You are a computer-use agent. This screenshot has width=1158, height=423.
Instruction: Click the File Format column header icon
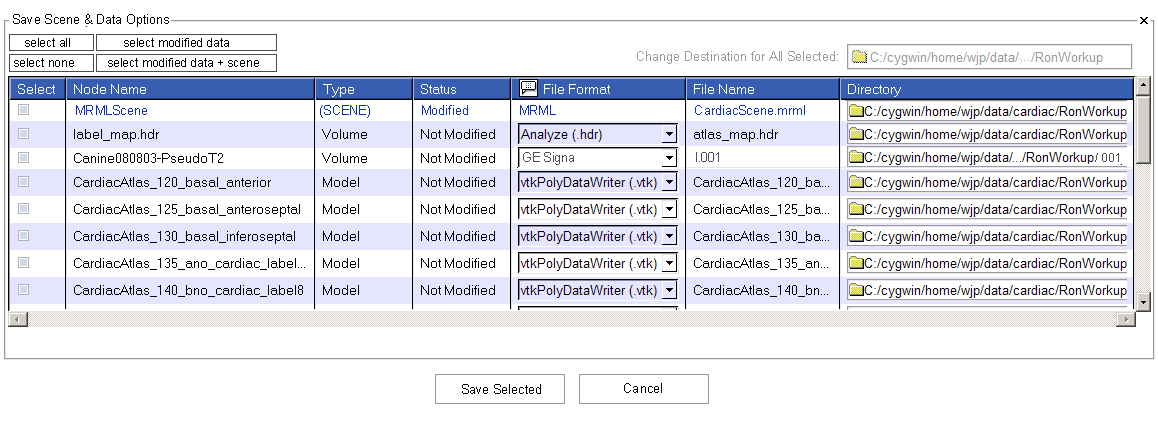(528, 89)
